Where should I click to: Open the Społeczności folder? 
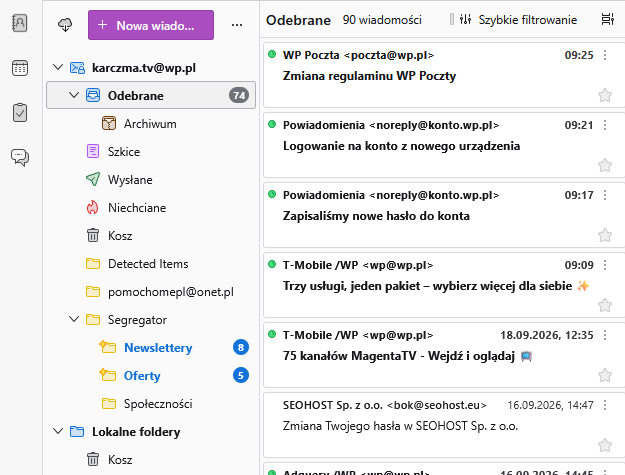point(151,404)
